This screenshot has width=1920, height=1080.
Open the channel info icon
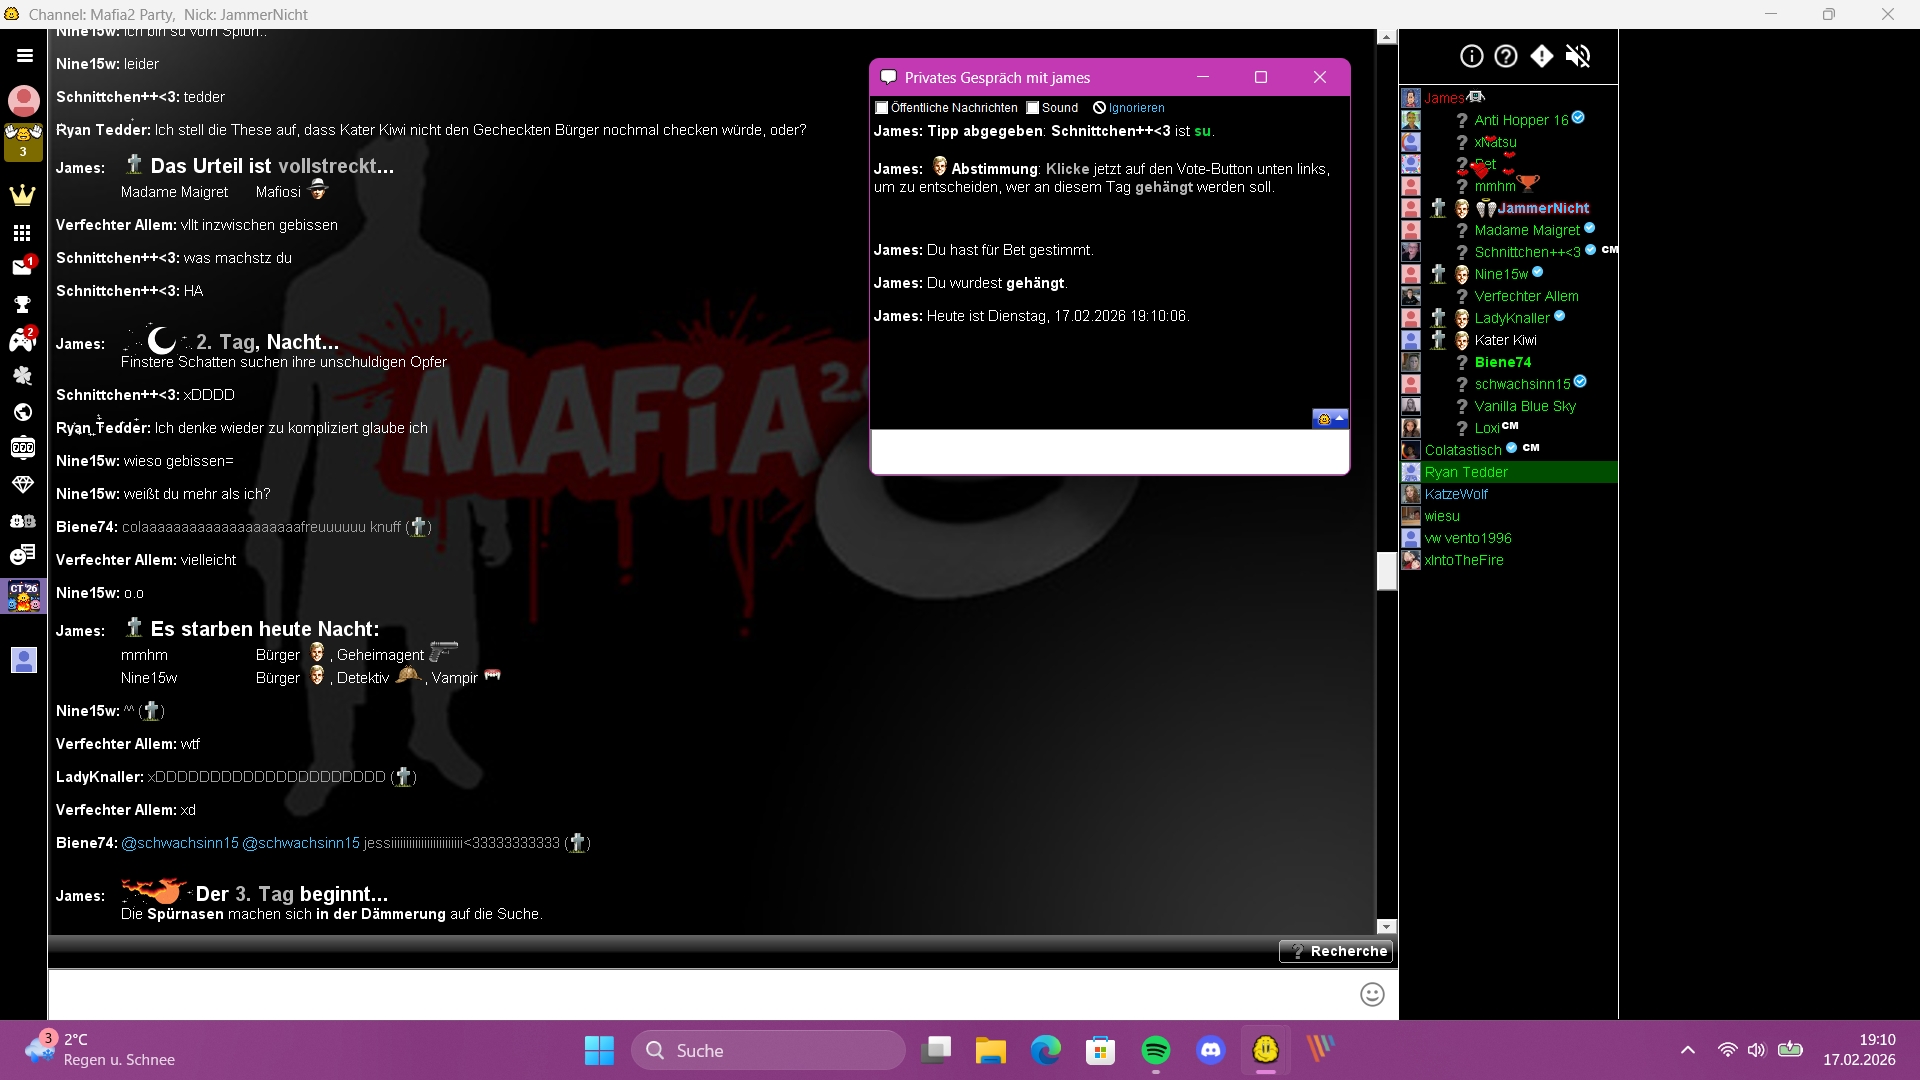tap(1471, 56)
